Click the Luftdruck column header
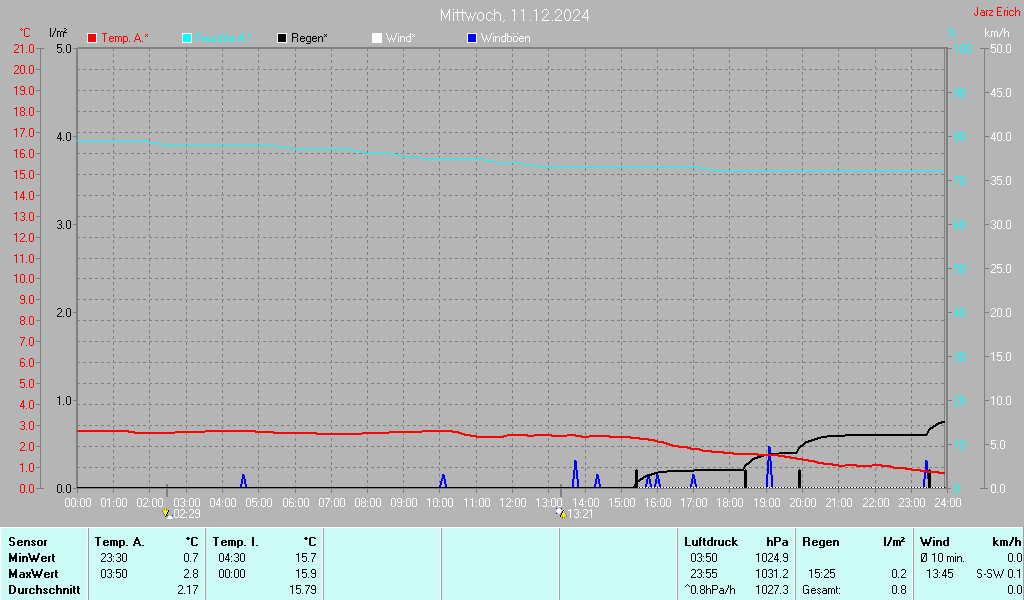Screen dimensions: 1024x600 (710, 542)
